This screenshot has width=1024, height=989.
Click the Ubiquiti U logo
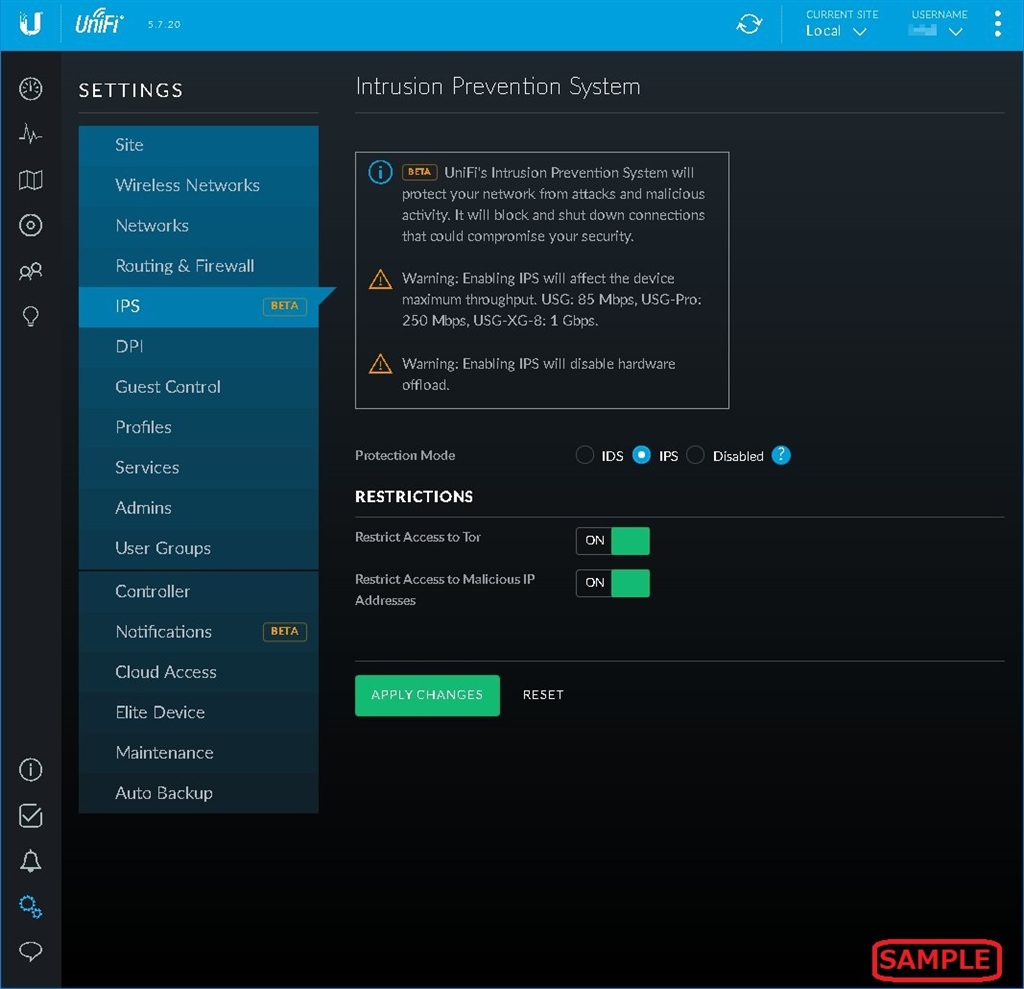31,24
